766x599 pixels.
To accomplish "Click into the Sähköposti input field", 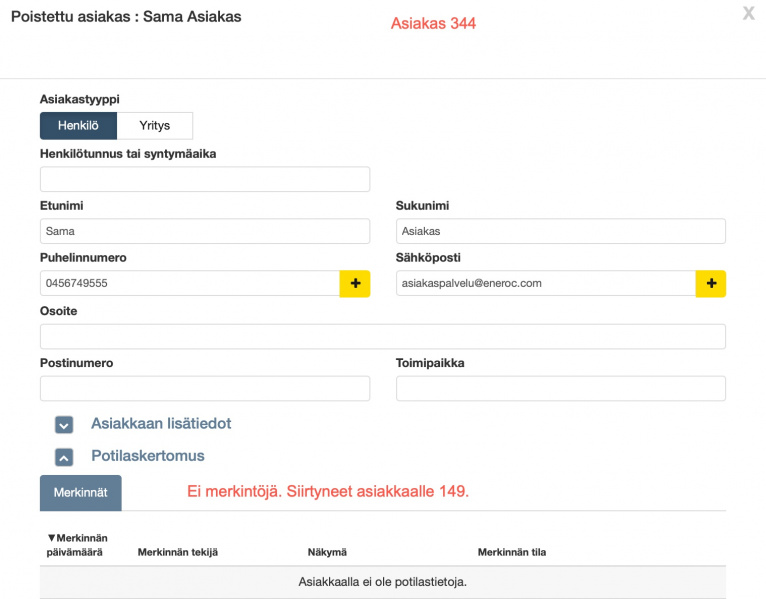I will point(545,284).
